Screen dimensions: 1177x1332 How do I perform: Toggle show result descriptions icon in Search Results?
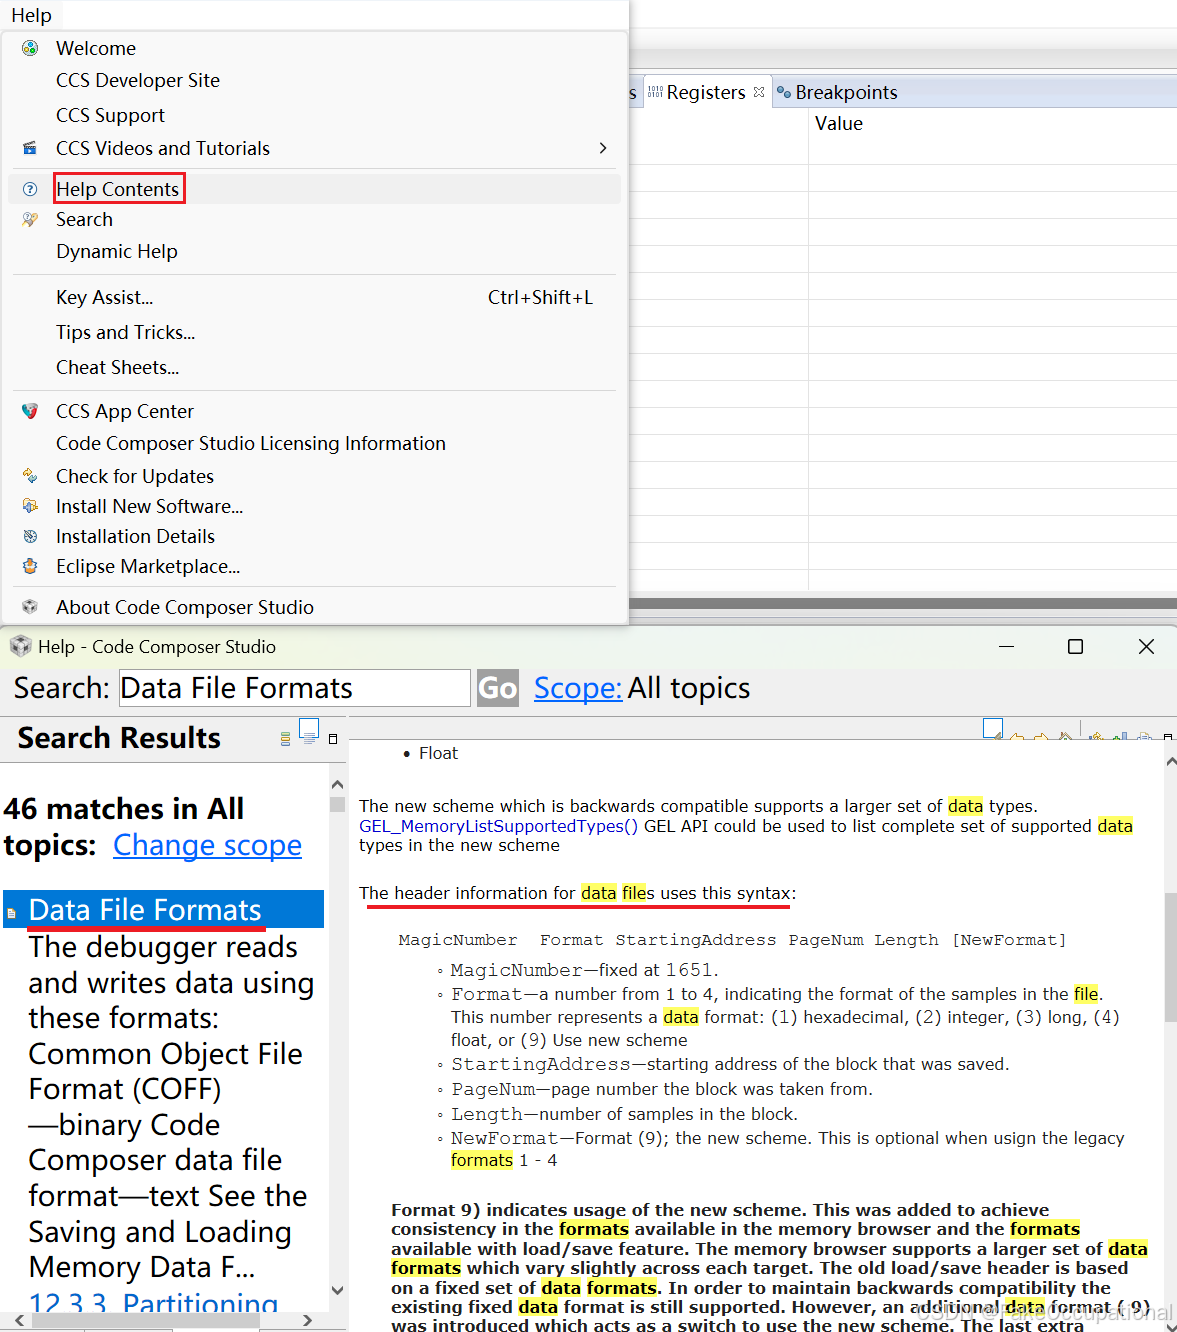pyautogui.click(x=309, y=732)
